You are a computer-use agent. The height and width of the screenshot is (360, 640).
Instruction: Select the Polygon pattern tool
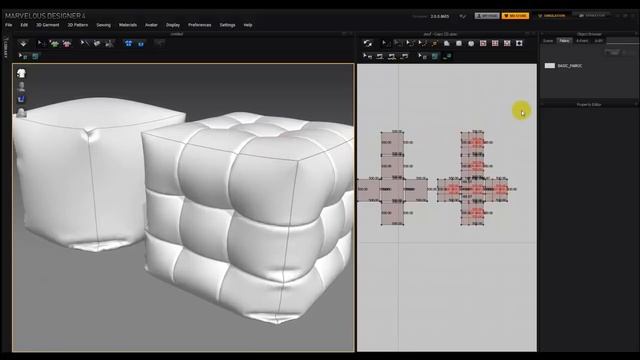(447, 43)
